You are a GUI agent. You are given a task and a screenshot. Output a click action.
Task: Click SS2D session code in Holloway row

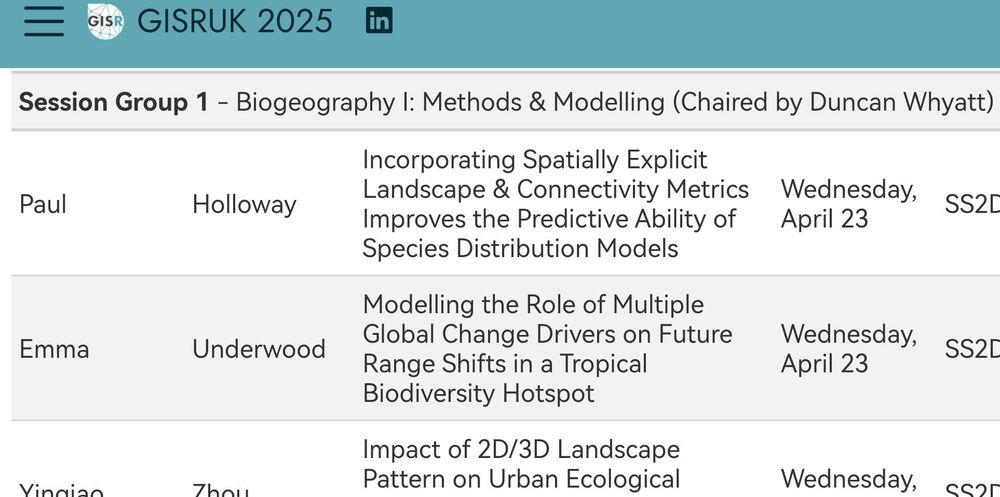pyautogui.click(x=972, y=204)
